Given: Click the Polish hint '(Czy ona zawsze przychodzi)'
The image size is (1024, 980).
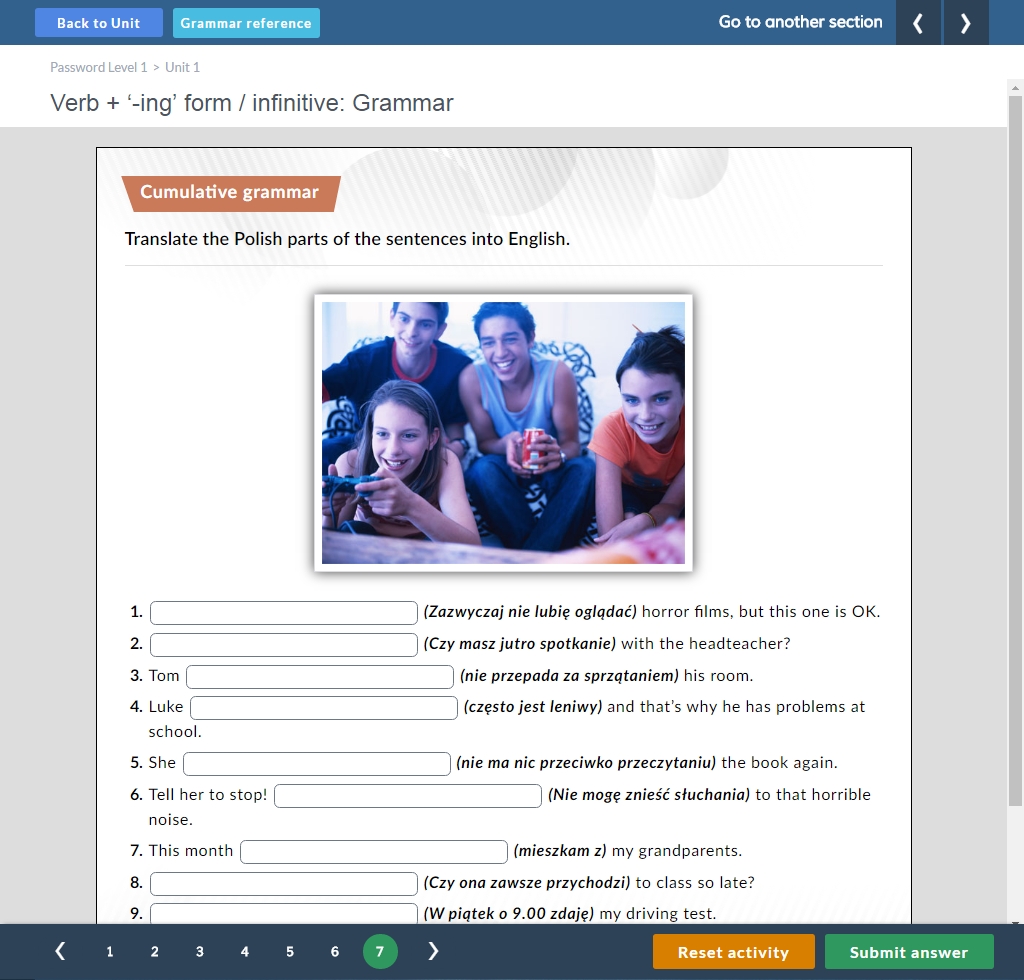Looking at the screenshot, I should pos(527,883).
